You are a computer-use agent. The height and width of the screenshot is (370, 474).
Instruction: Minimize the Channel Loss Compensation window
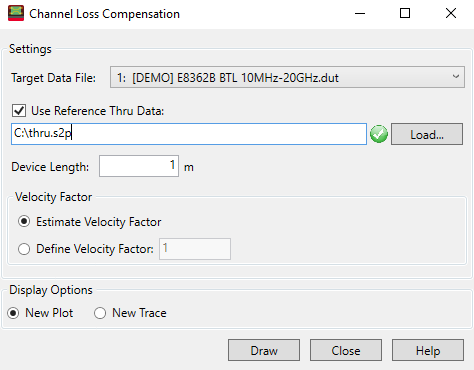(x=360, y=14)
